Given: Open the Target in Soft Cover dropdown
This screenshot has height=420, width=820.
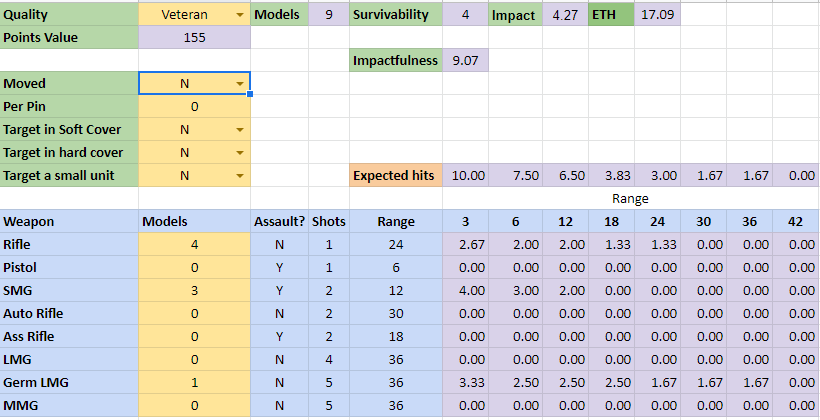Looking at the screenshot, I should (x=239, y=130).
